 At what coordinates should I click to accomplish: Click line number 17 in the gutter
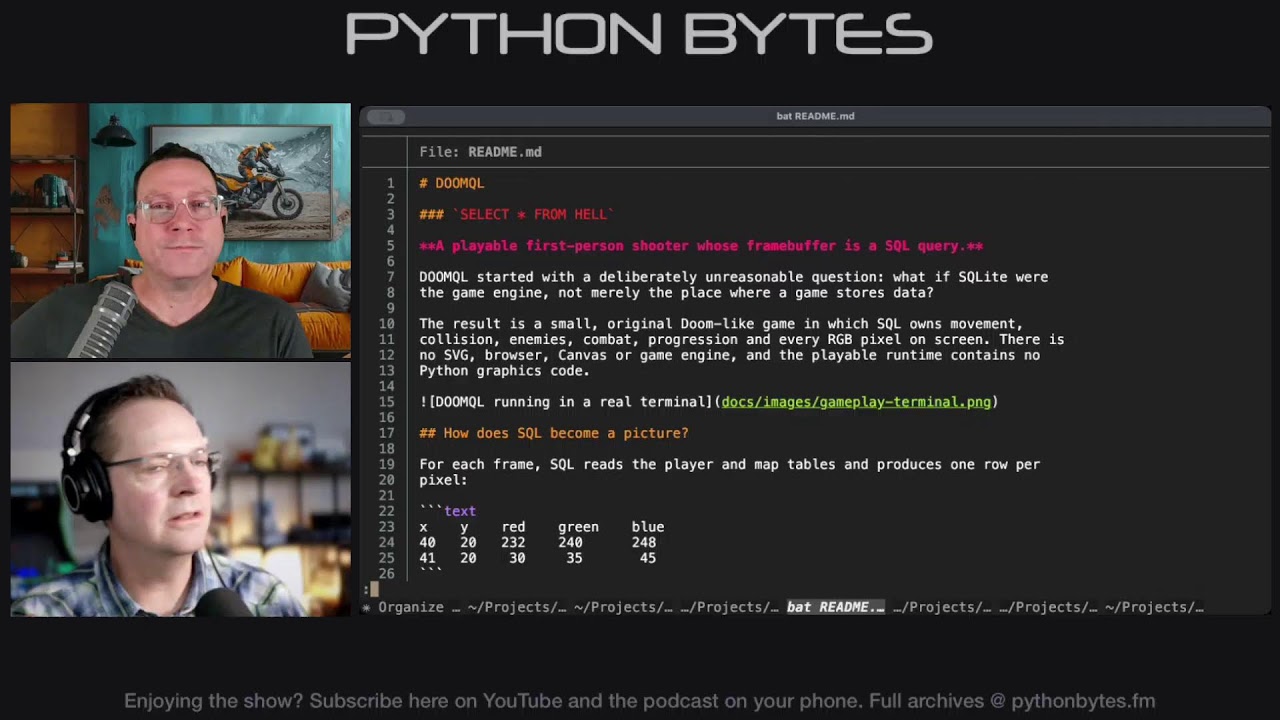coord(386,433)
